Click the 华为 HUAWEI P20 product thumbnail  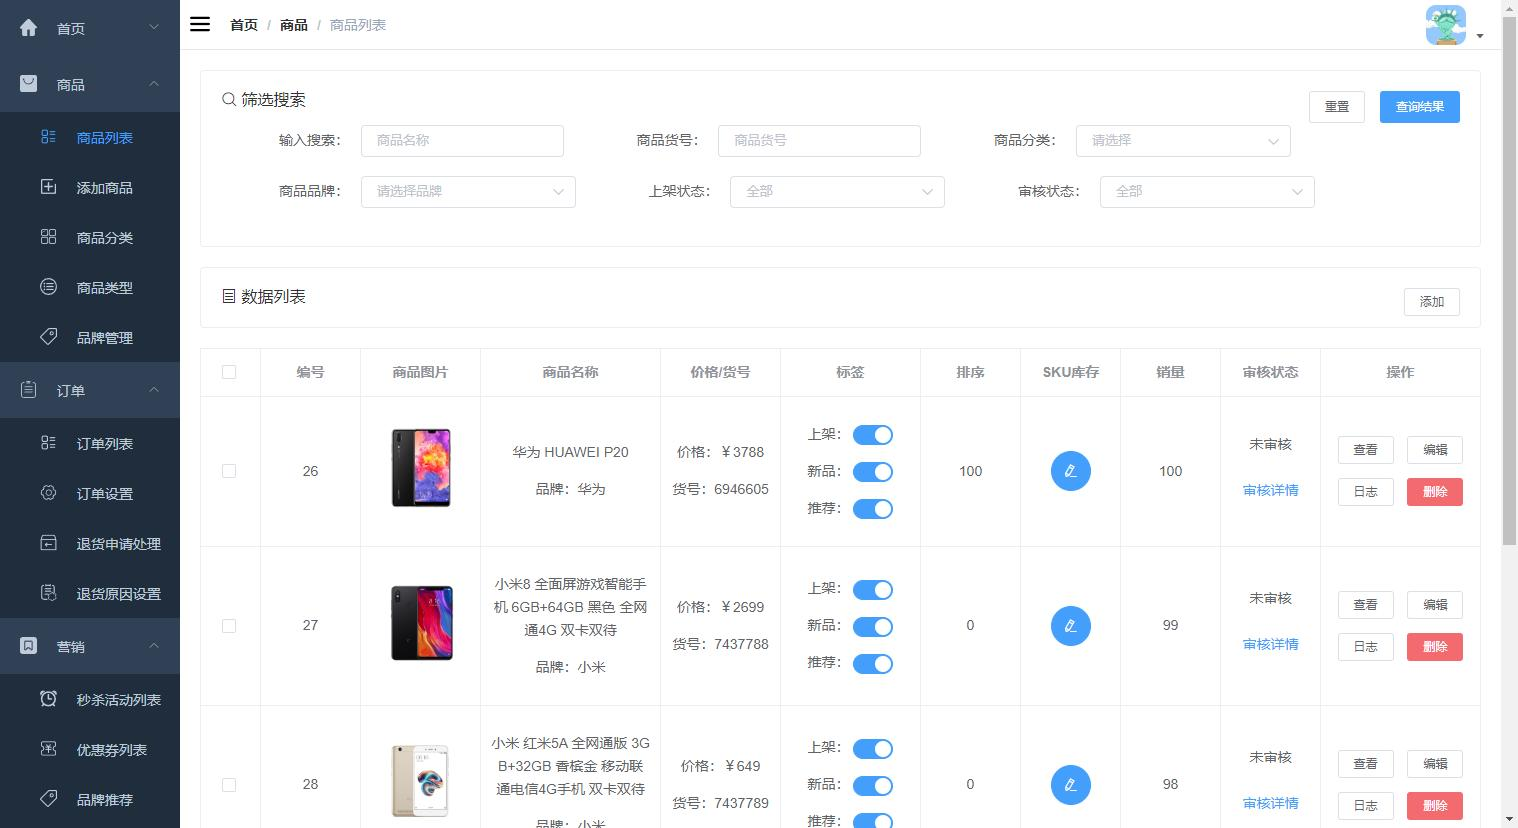tap(421, 468)
